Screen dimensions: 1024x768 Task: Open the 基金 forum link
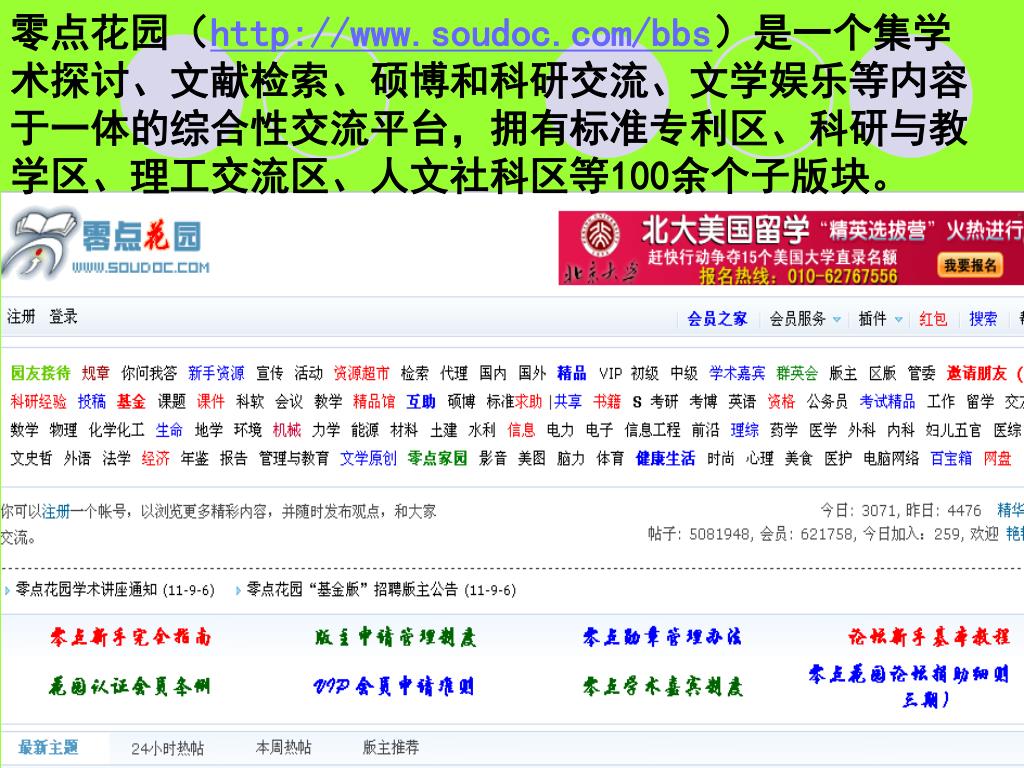coord(131,401)
